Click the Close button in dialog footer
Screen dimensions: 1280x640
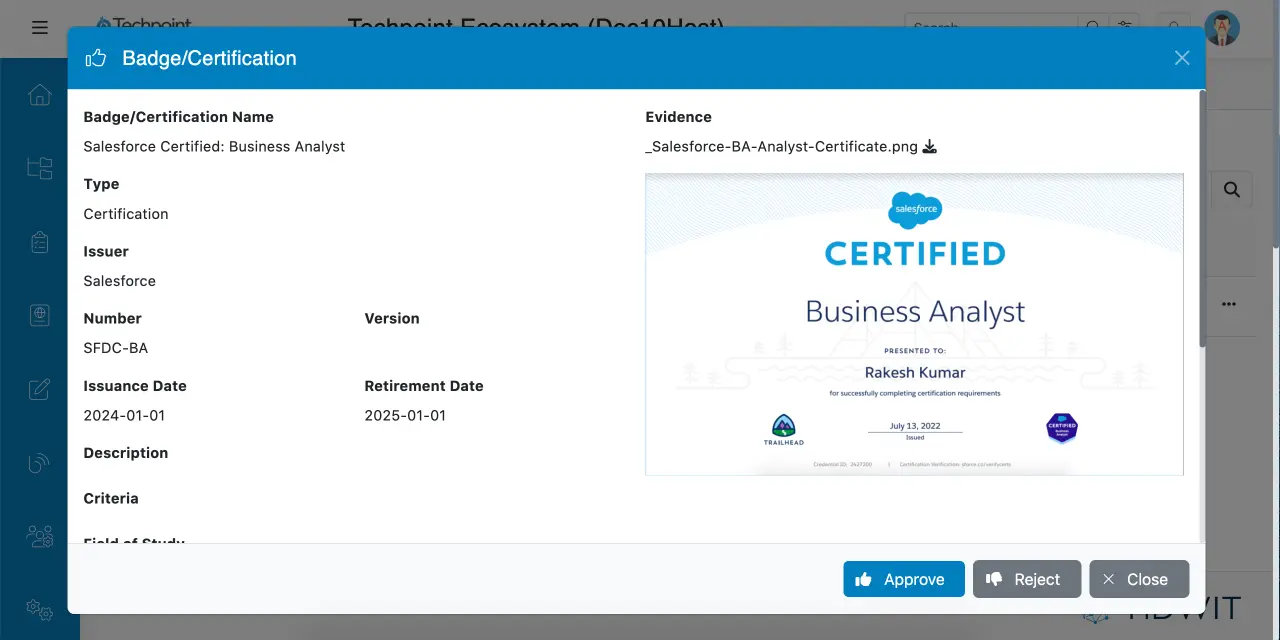click(1139, 579)
